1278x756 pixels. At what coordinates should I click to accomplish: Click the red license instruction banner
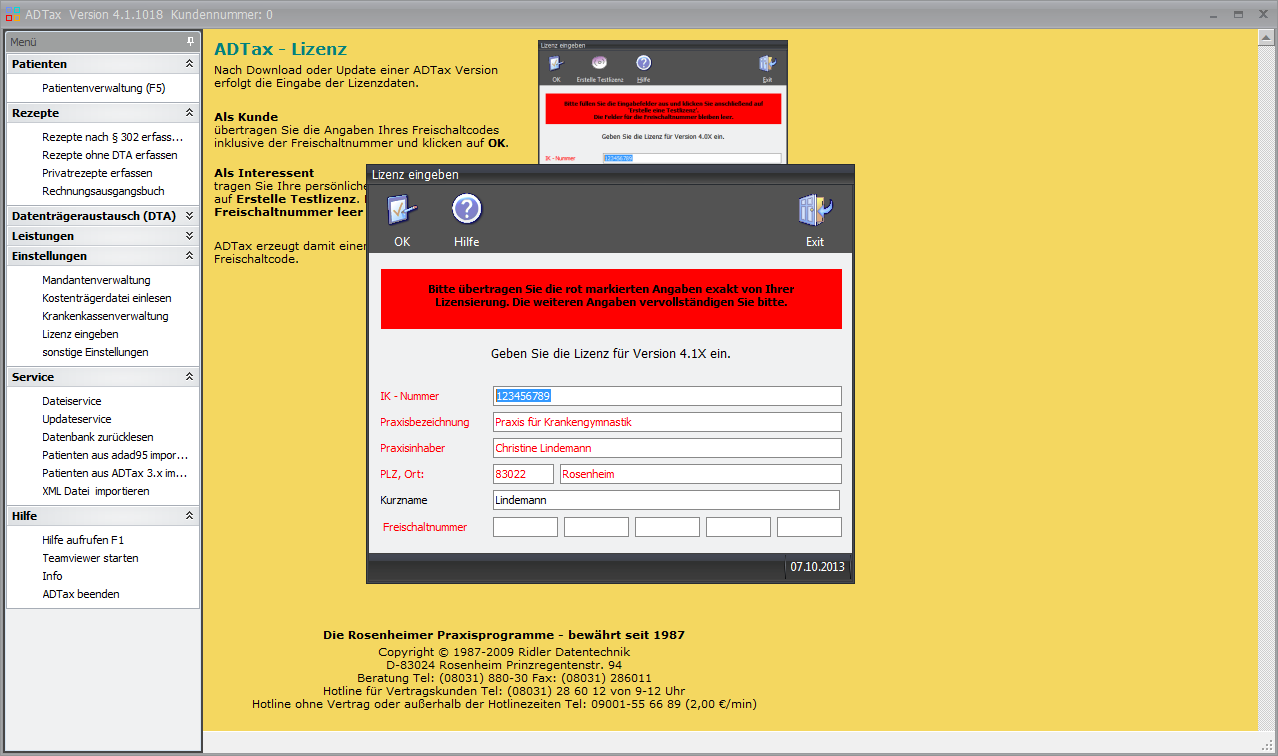[x=611, y=298]
